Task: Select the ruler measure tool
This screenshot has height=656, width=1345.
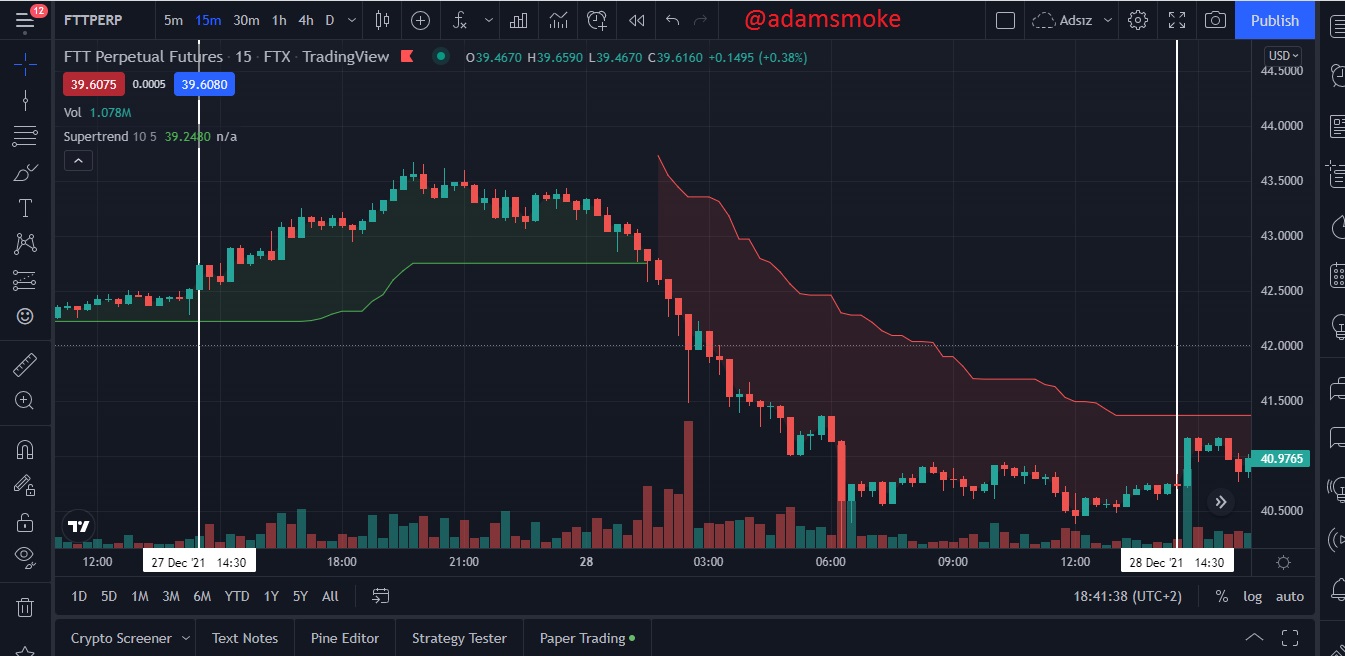Action: click(25, 365)
